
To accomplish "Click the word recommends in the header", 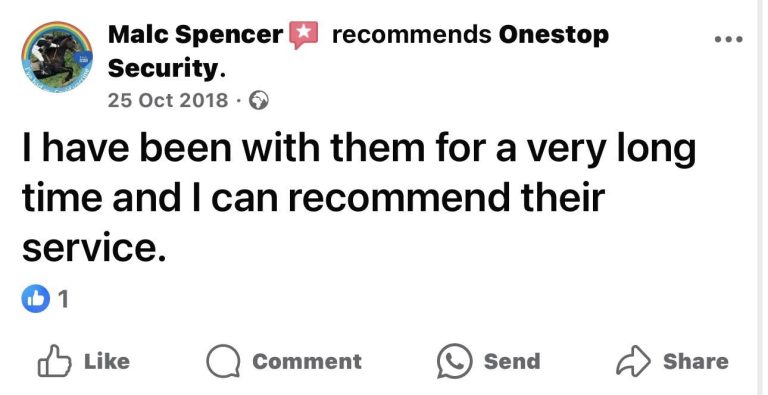I will tap(411, 35).
